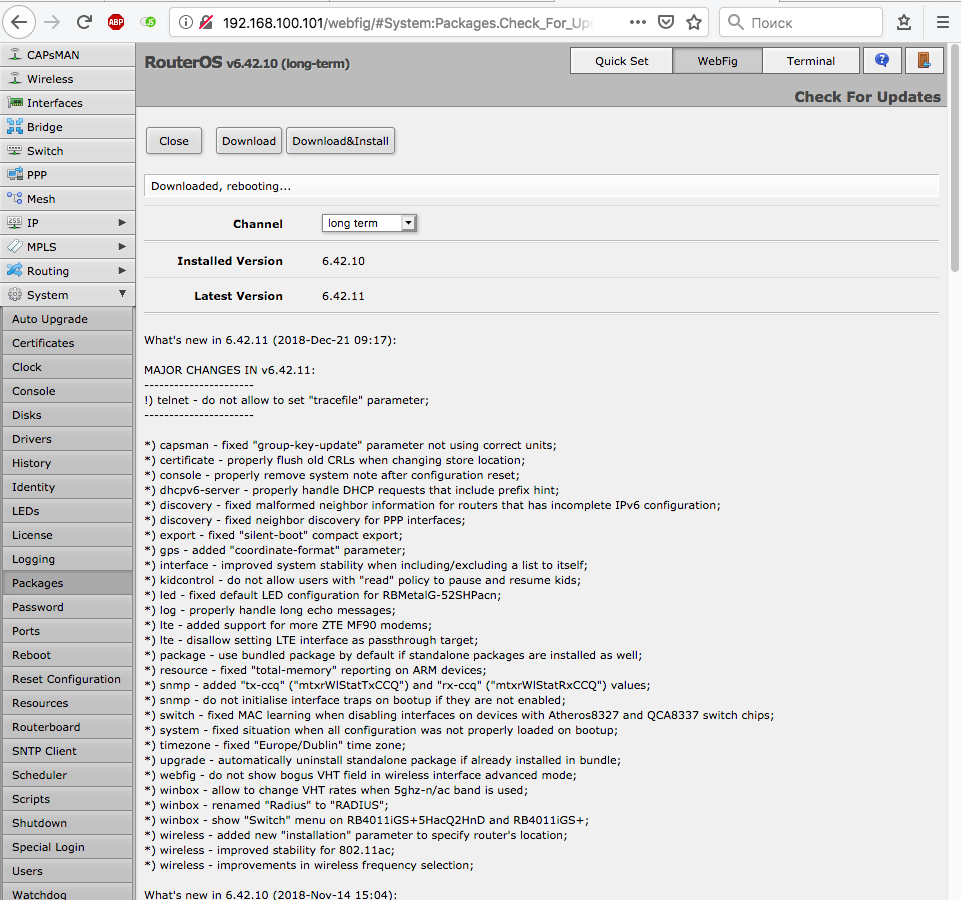Expand the Routing submenu arrow
Image resolution: width=961 pixels, height=900 pixels.
122,270
